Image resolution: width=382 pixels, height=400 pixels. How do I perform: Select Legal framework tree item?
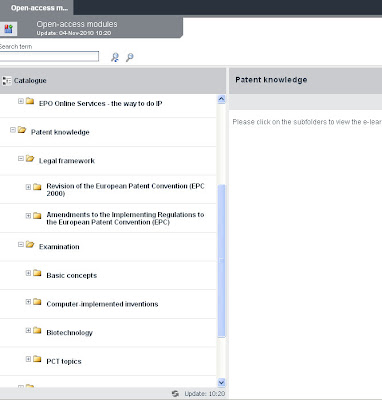point(67,161)
